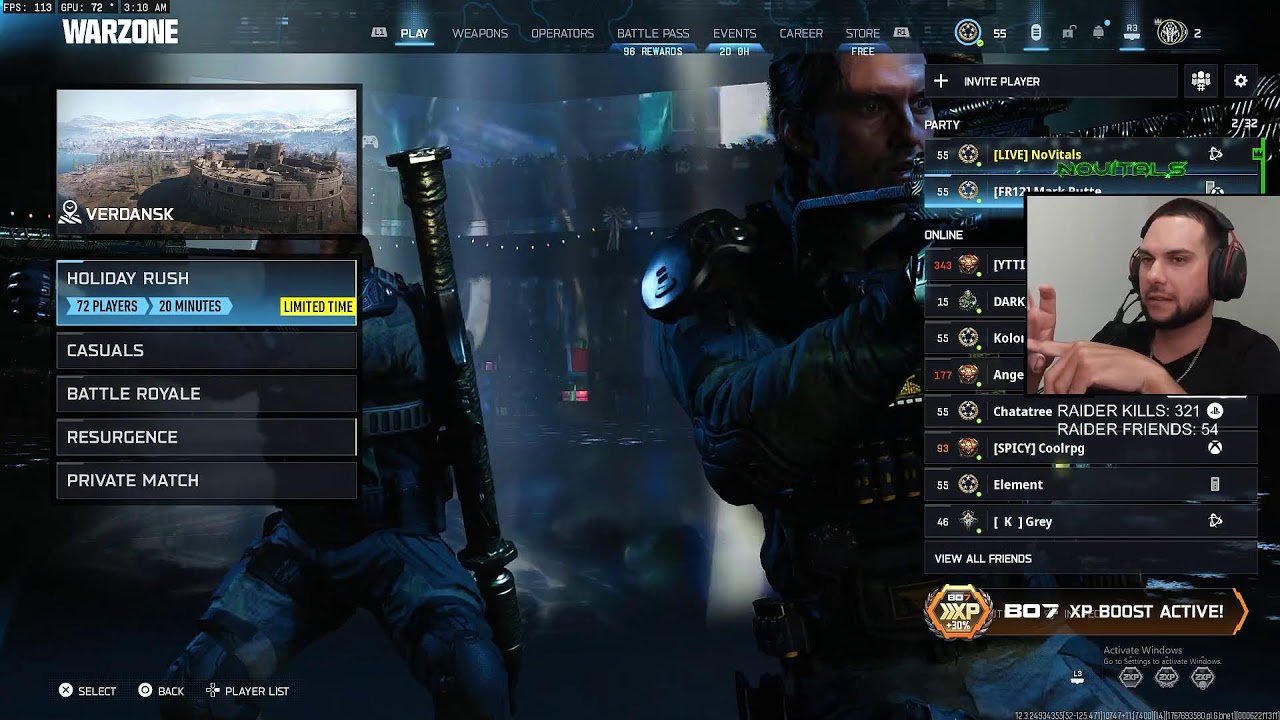Click the L3 stick icon near tokens

tap(1078, 675)
